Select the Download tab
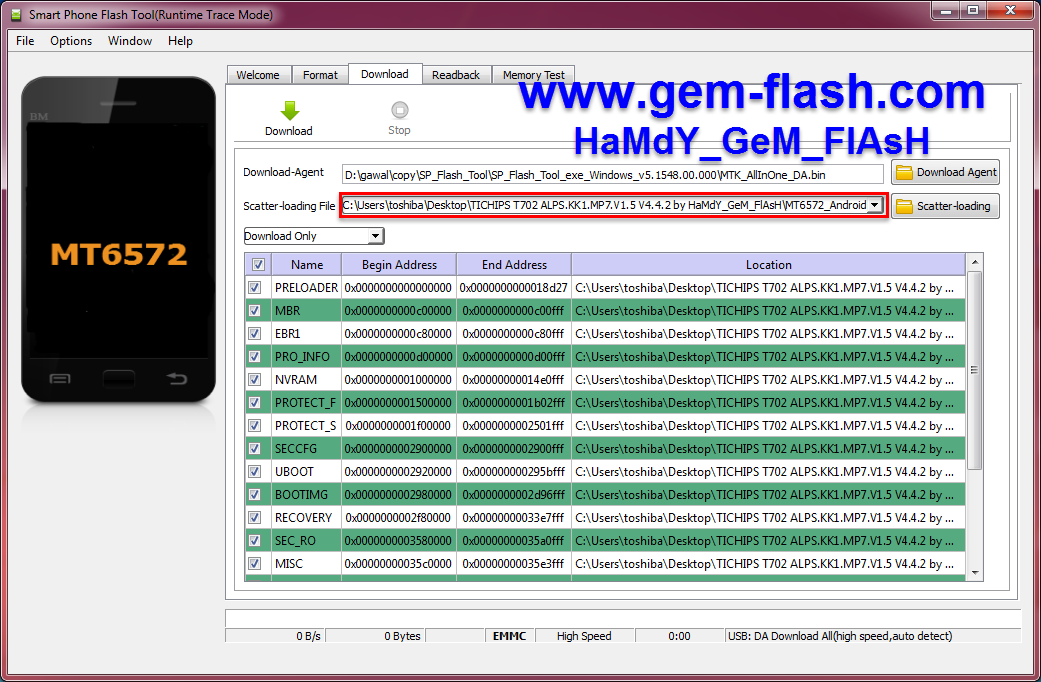Image resolution: width=1041 pixels, height=682 pixels. (385, 74)
